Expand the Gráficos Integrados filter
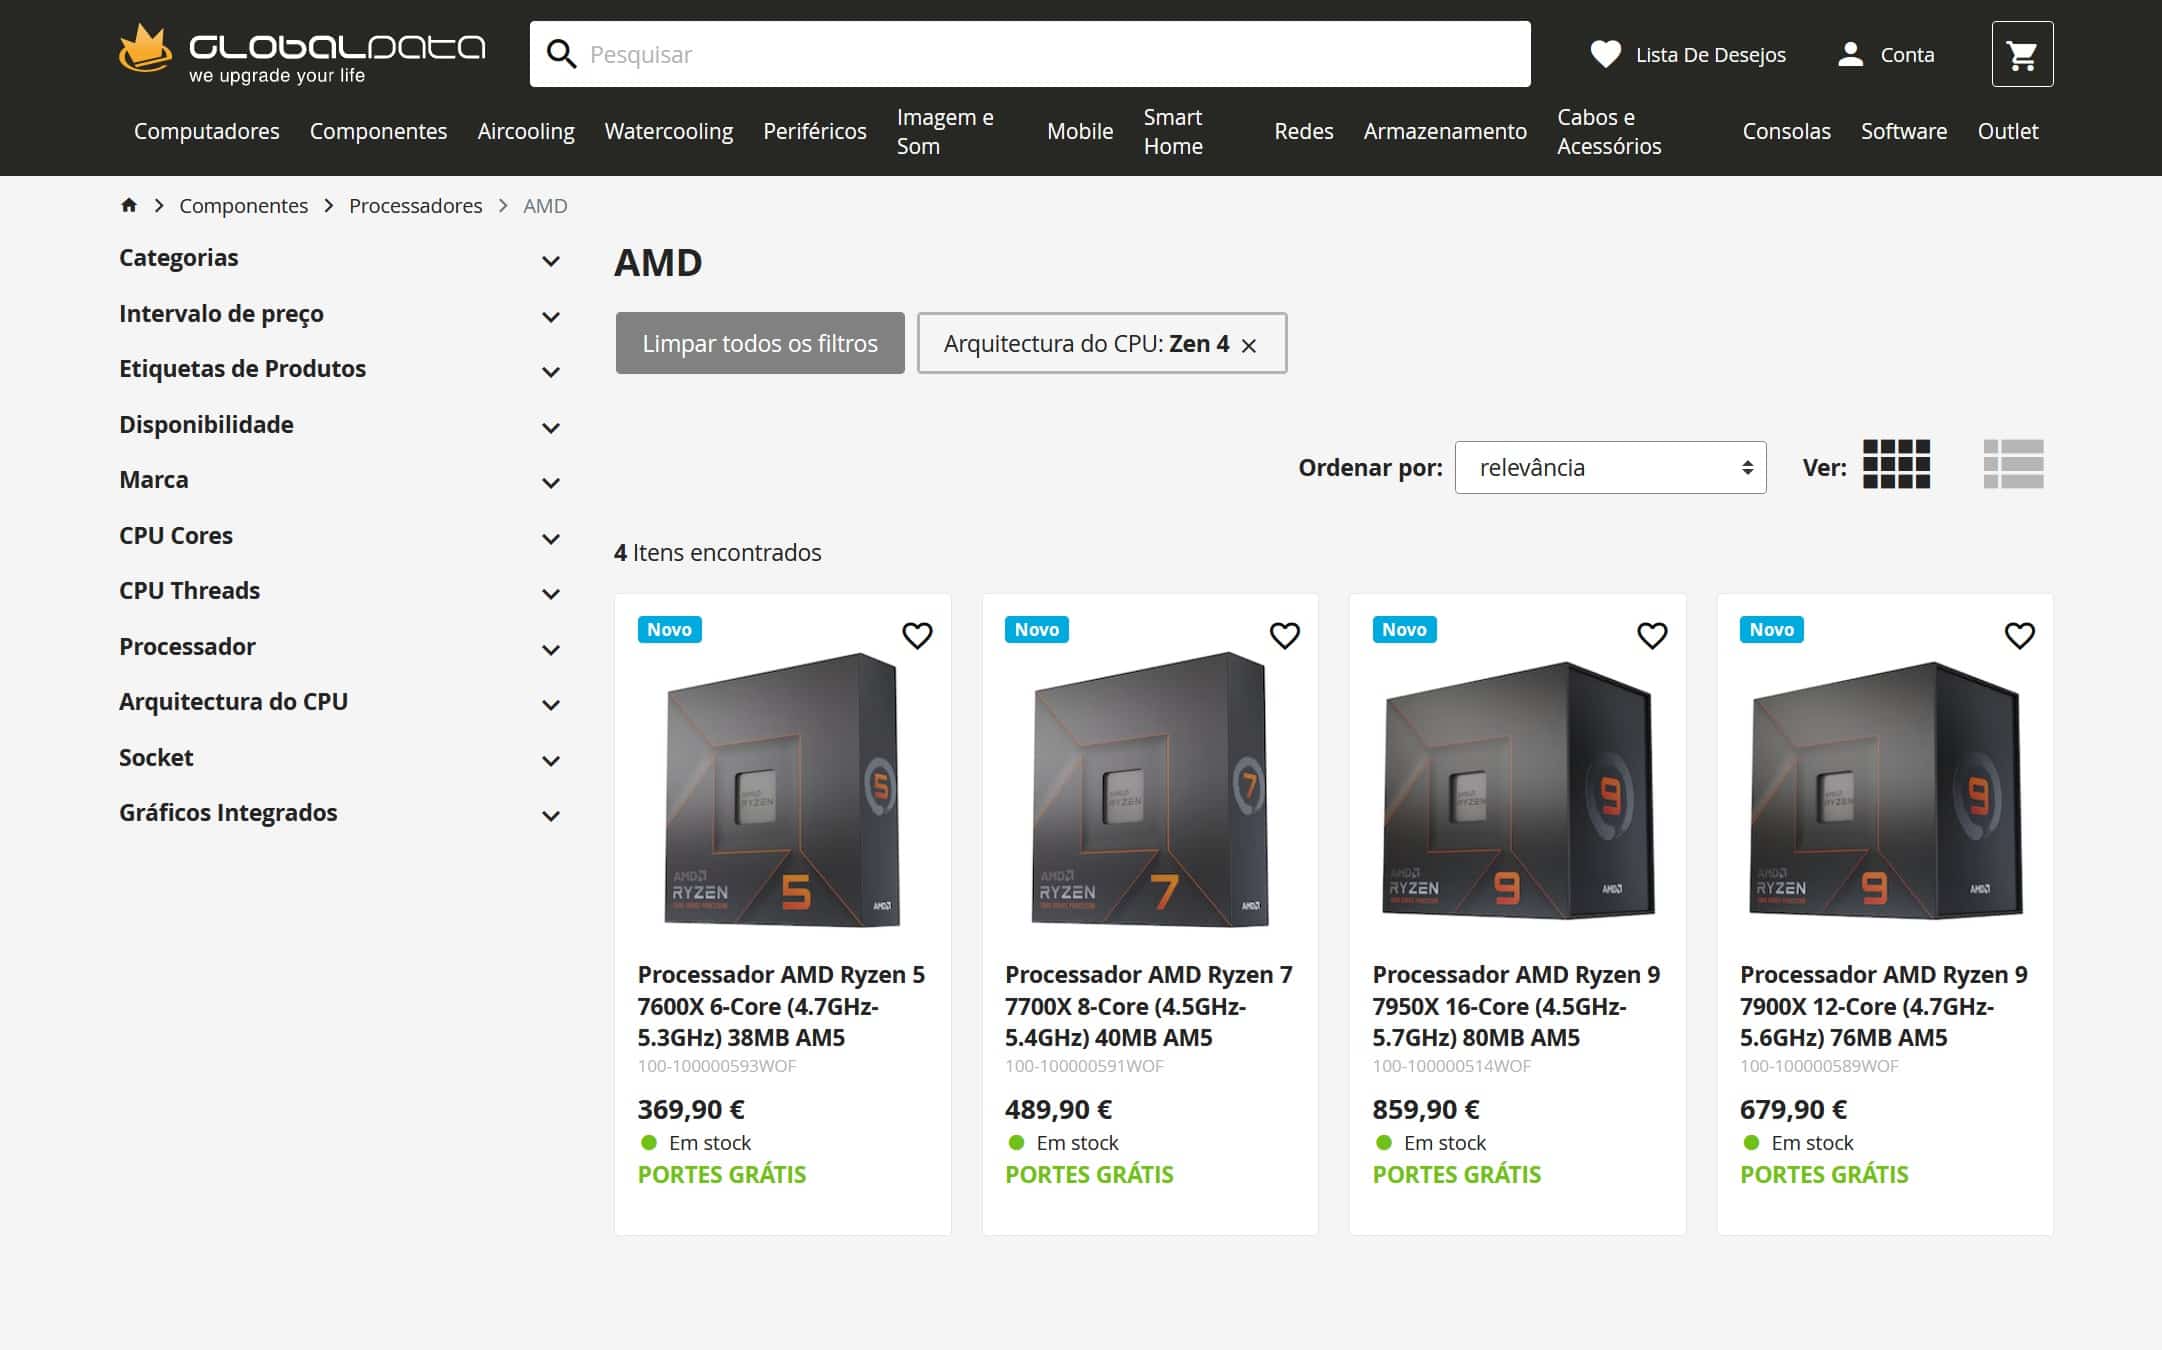This screenshot has width=2162, height=1350. 340,813
